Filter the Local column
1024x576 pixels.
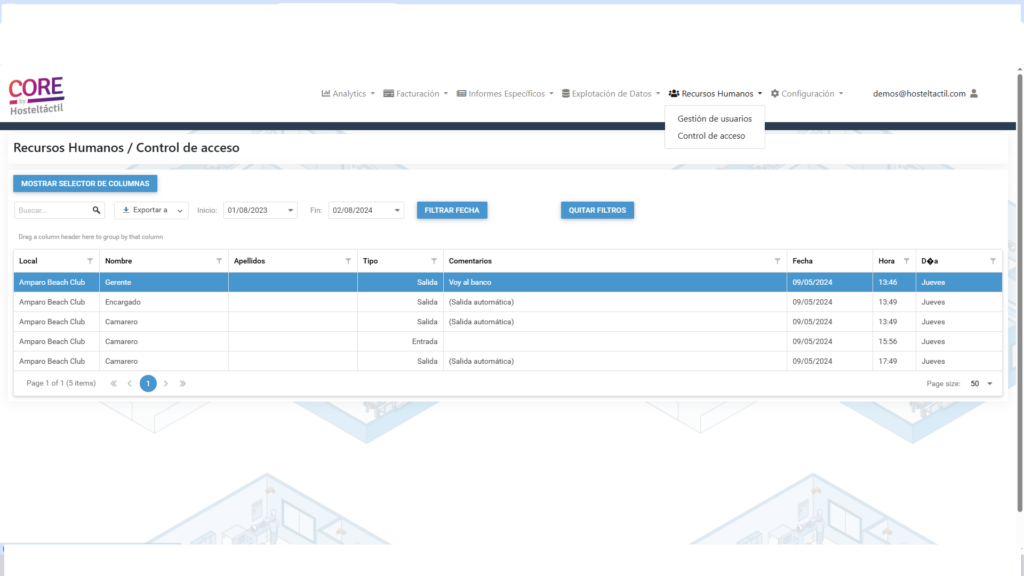[x=90, y=261]
